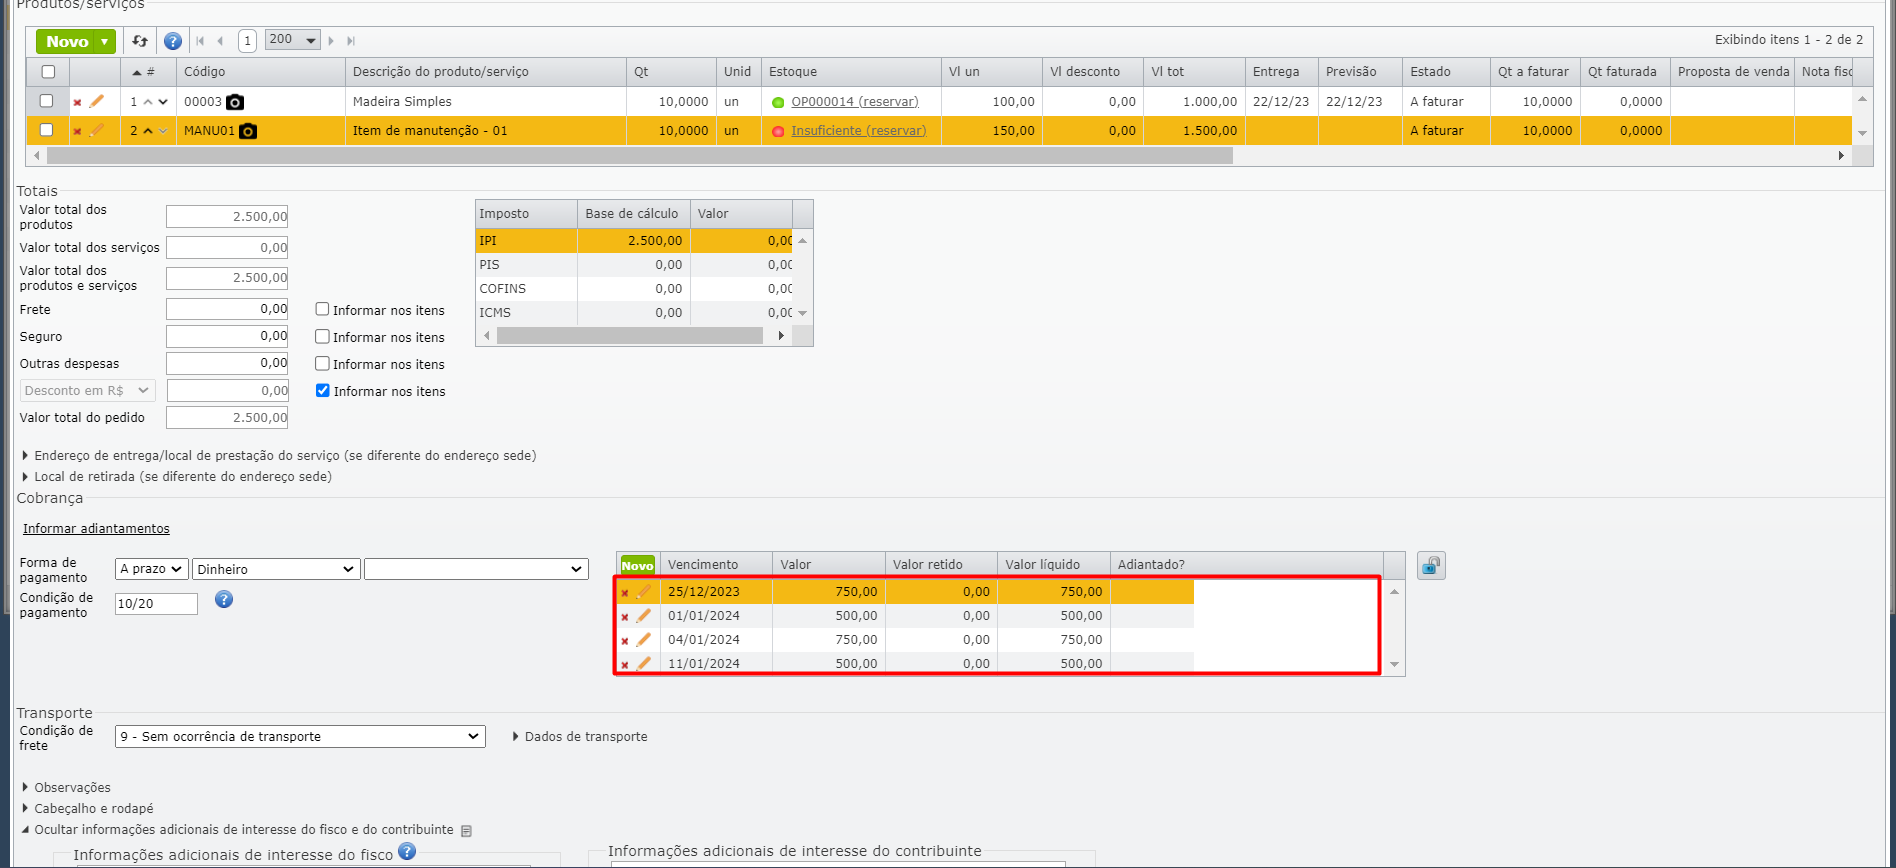
Task: Click the camera icon beside code 00003
Action: pyautogui.click(x=235, y=102)
